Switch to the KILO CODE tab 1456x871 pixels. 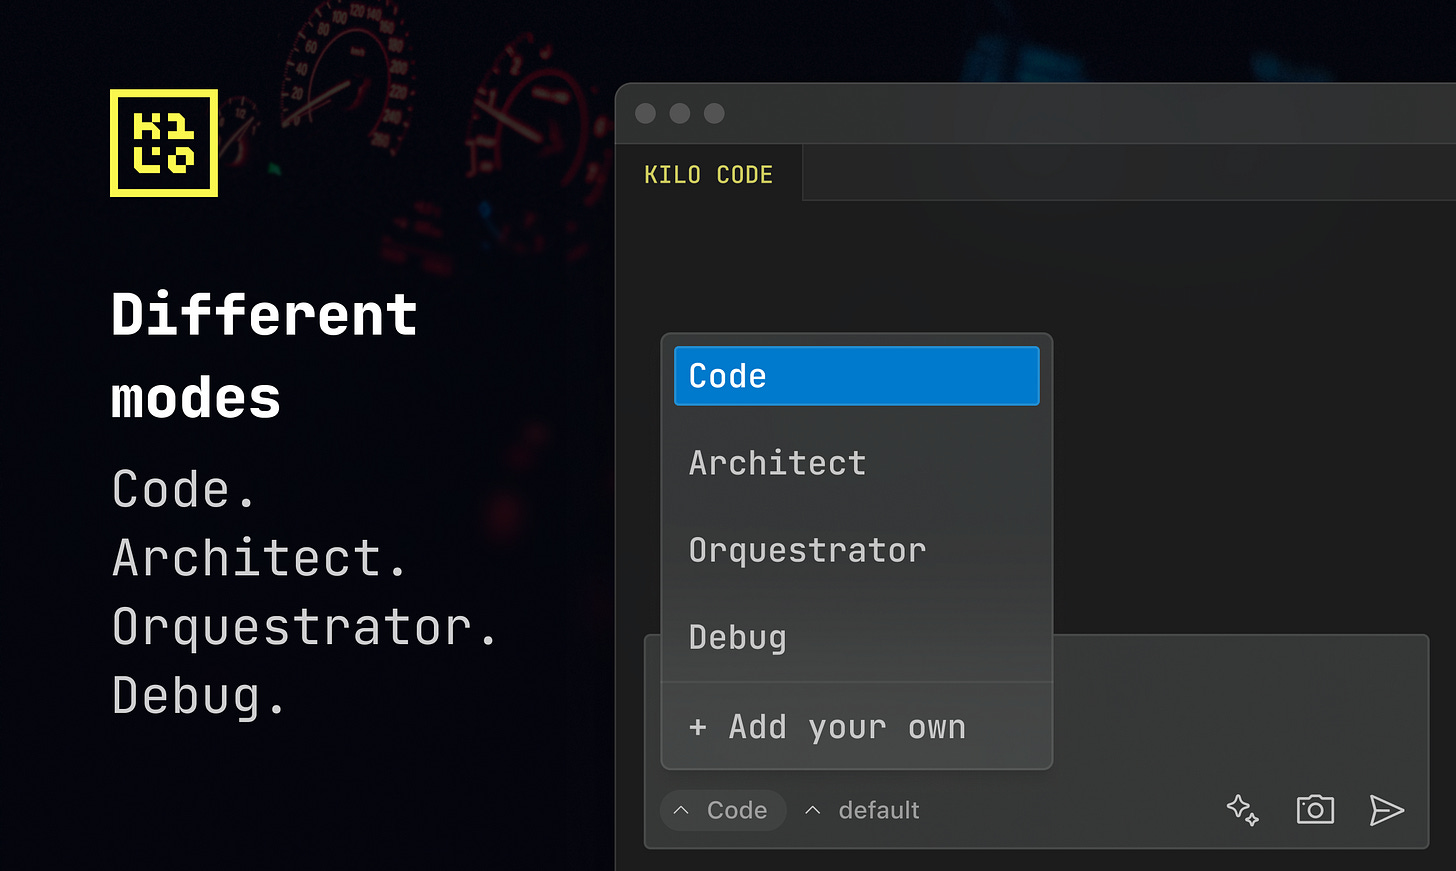tap(708, 174)
